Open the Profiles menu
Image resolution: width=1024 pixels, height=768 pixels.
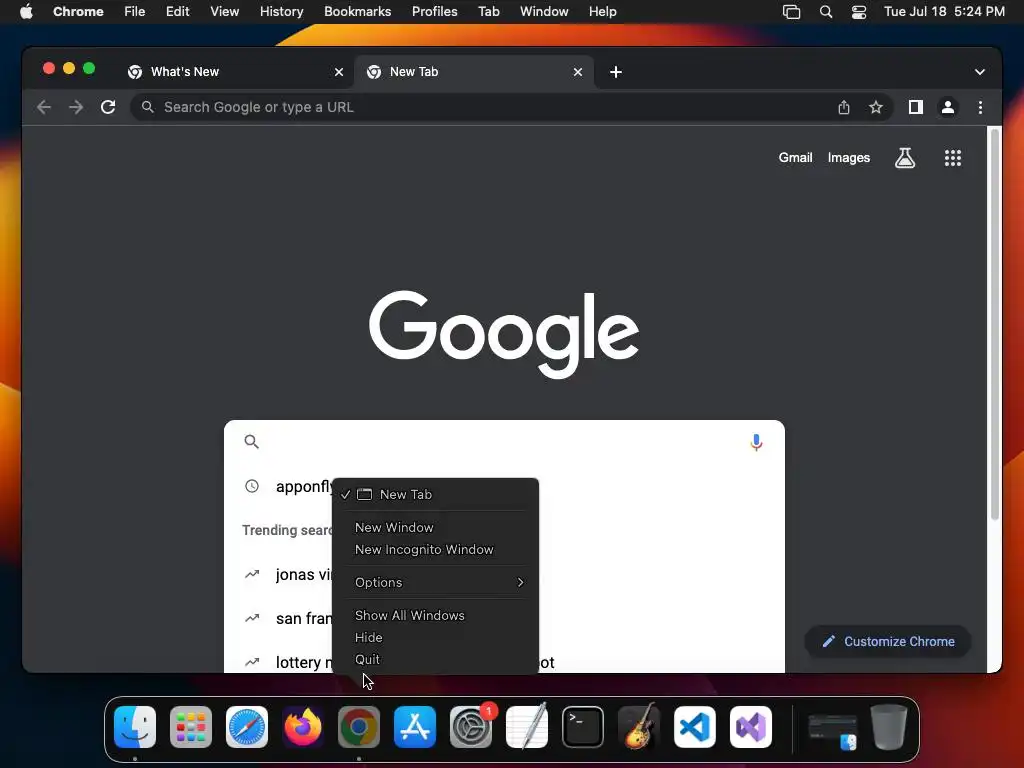tap(434, 12)
